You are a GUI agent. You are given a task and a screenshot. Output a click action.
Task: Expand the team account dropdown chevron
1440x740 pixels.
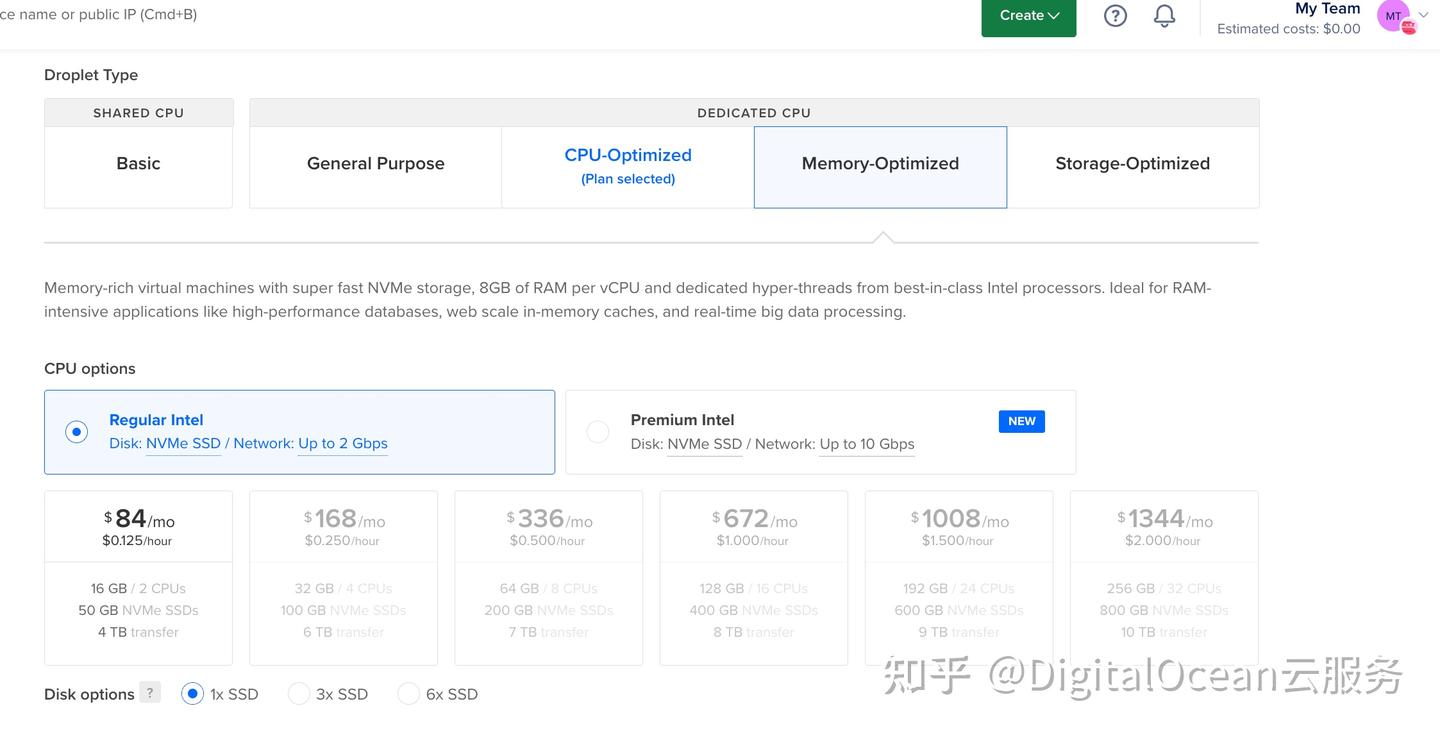click(1420, 15)
